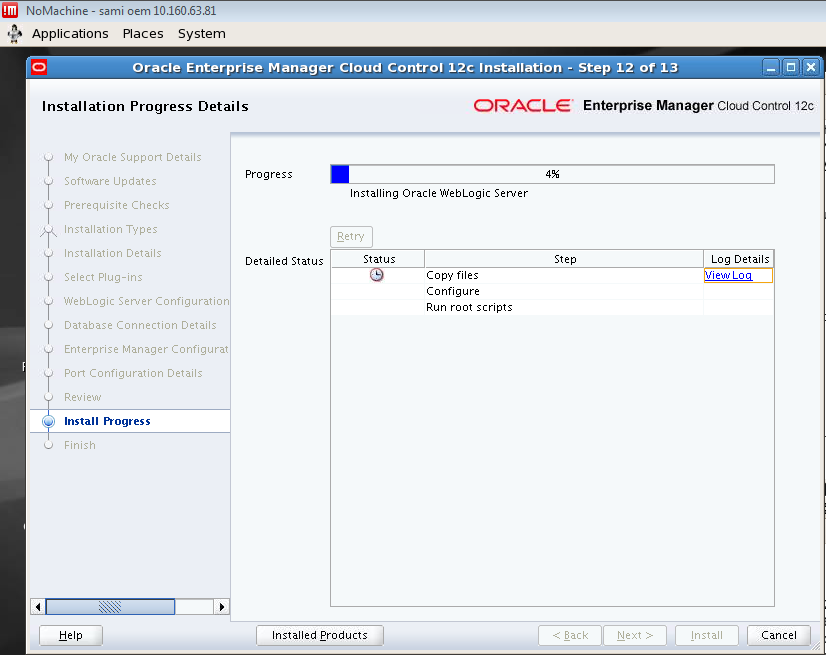The height and width of the screenshot is (655, 826).
Task: Click the GNOME foot icon beside Applications
Action: (15, 34)
